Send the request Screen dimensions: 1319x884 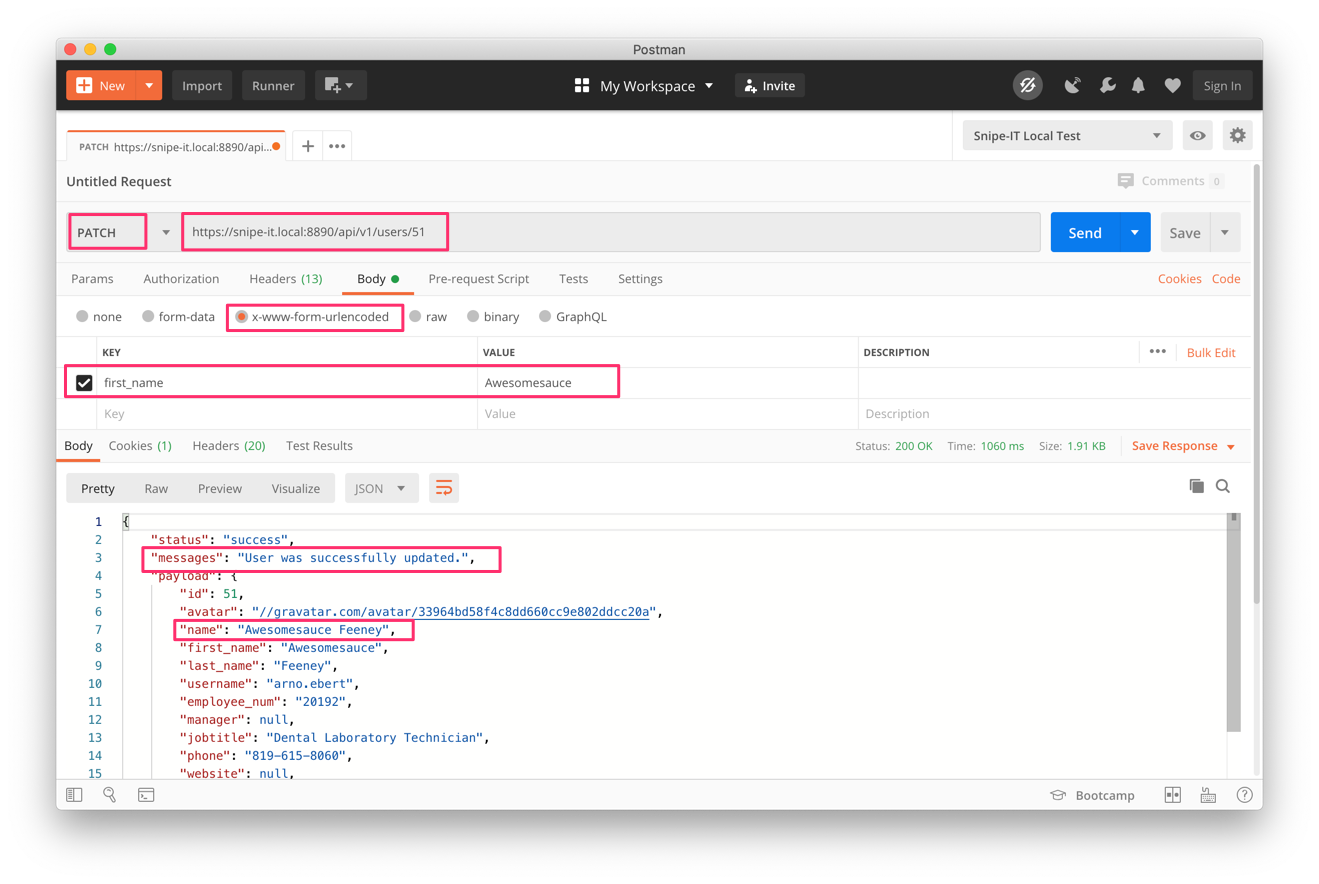[x=1085, y=232]
